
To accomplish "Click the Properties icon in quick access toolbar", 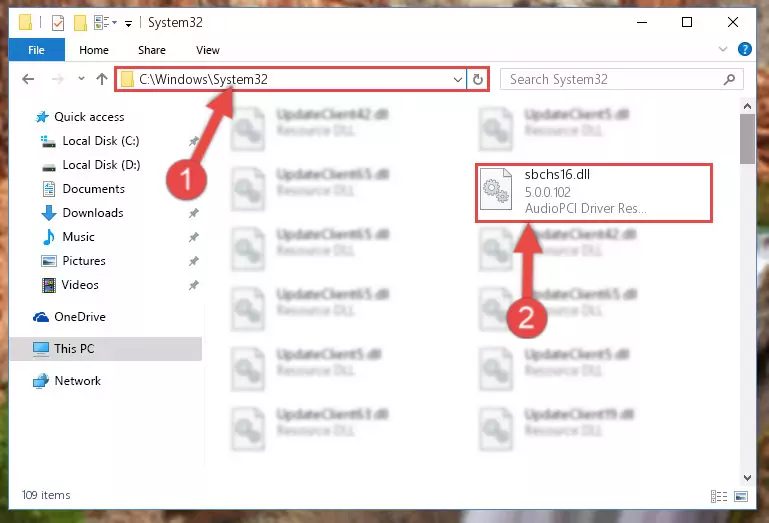I will (58, 23).
